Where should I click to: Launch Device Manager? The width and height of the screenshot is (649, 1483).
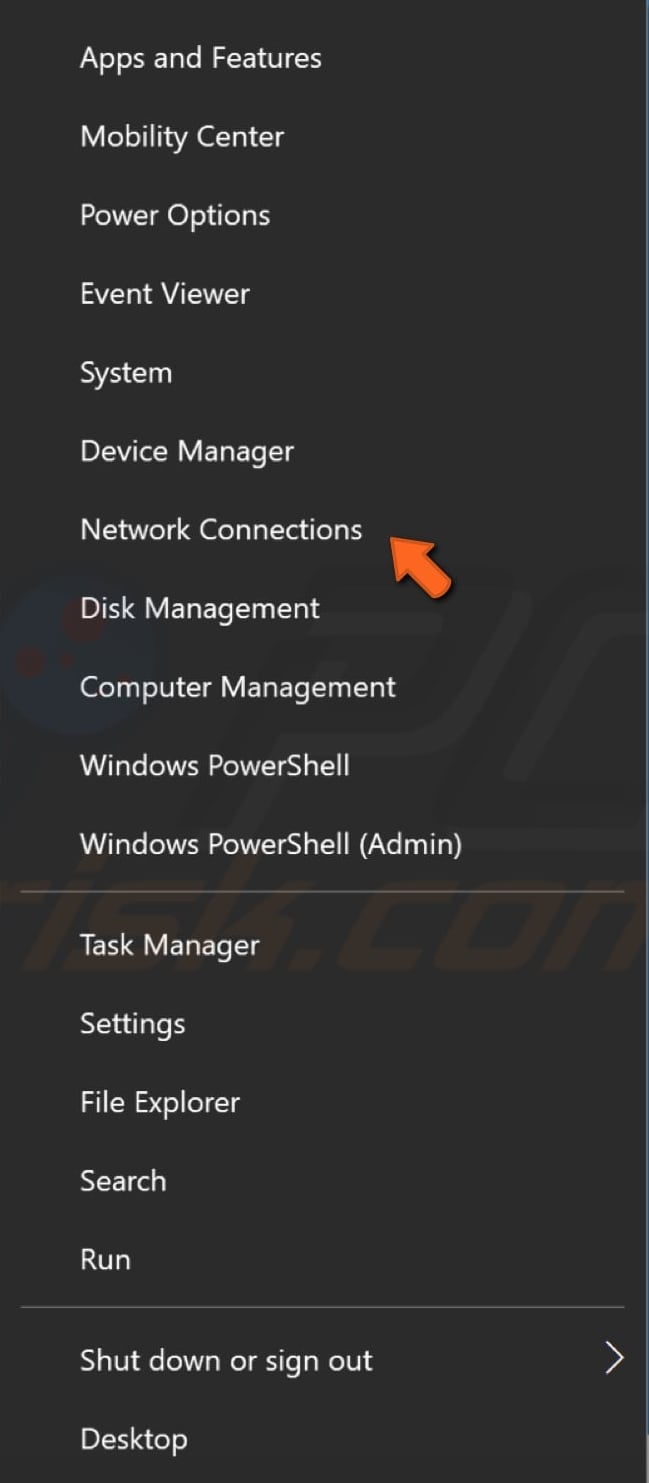[x=186, y=451]
